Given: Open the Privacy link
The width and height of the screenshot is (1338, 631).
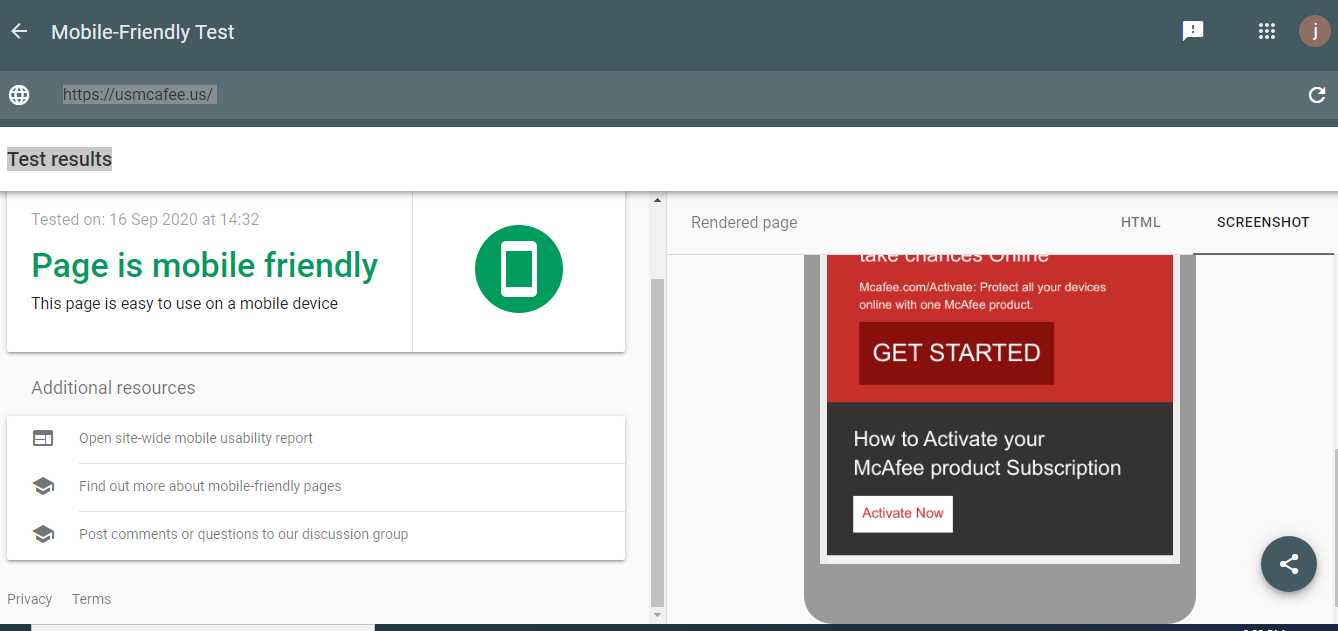Looking at the screenshot, I should tap(29, 599).
